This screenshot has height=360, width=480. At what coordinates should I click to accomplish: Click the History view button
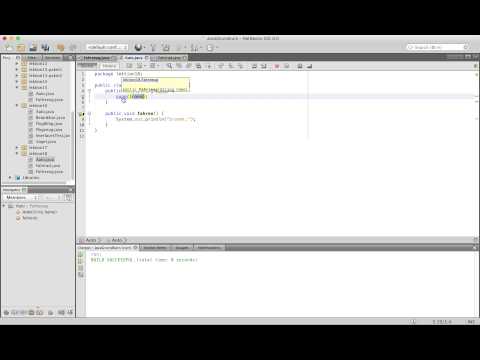coord(109,66)
